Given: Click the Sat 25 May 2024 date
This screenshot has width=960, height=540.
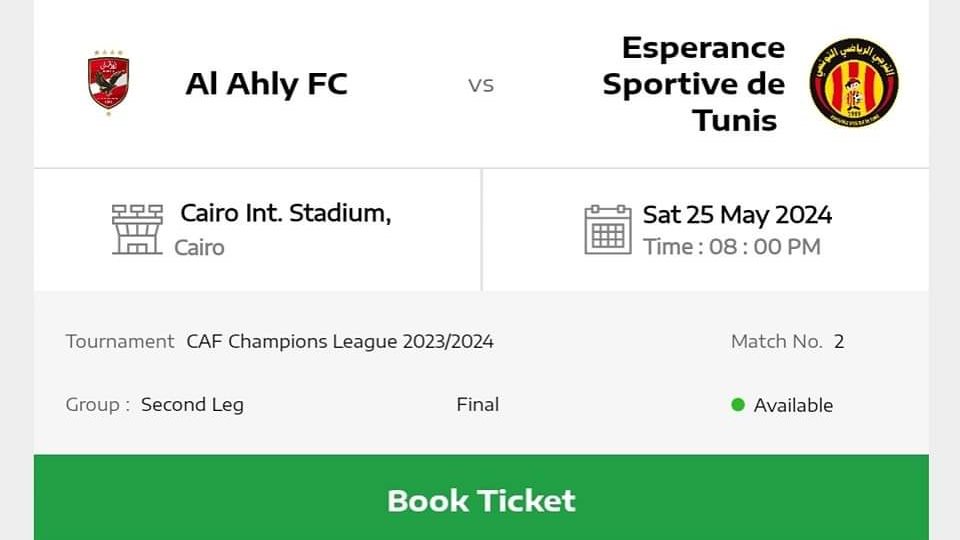Looking at the screenshot, I should pyautogui.click(x=737, y=215).
